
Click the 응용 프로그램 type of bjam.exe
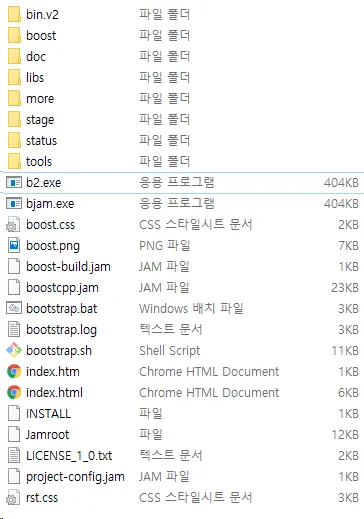(x=176, y=204)
